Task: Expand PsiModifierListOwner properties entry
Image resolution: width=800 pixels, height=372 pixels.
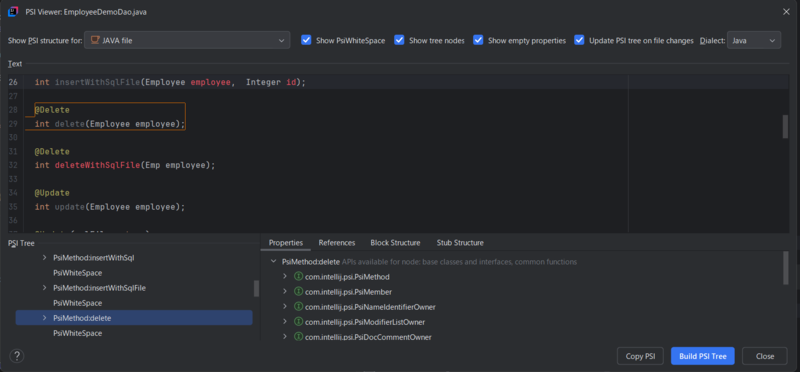Action: (285, 322)
